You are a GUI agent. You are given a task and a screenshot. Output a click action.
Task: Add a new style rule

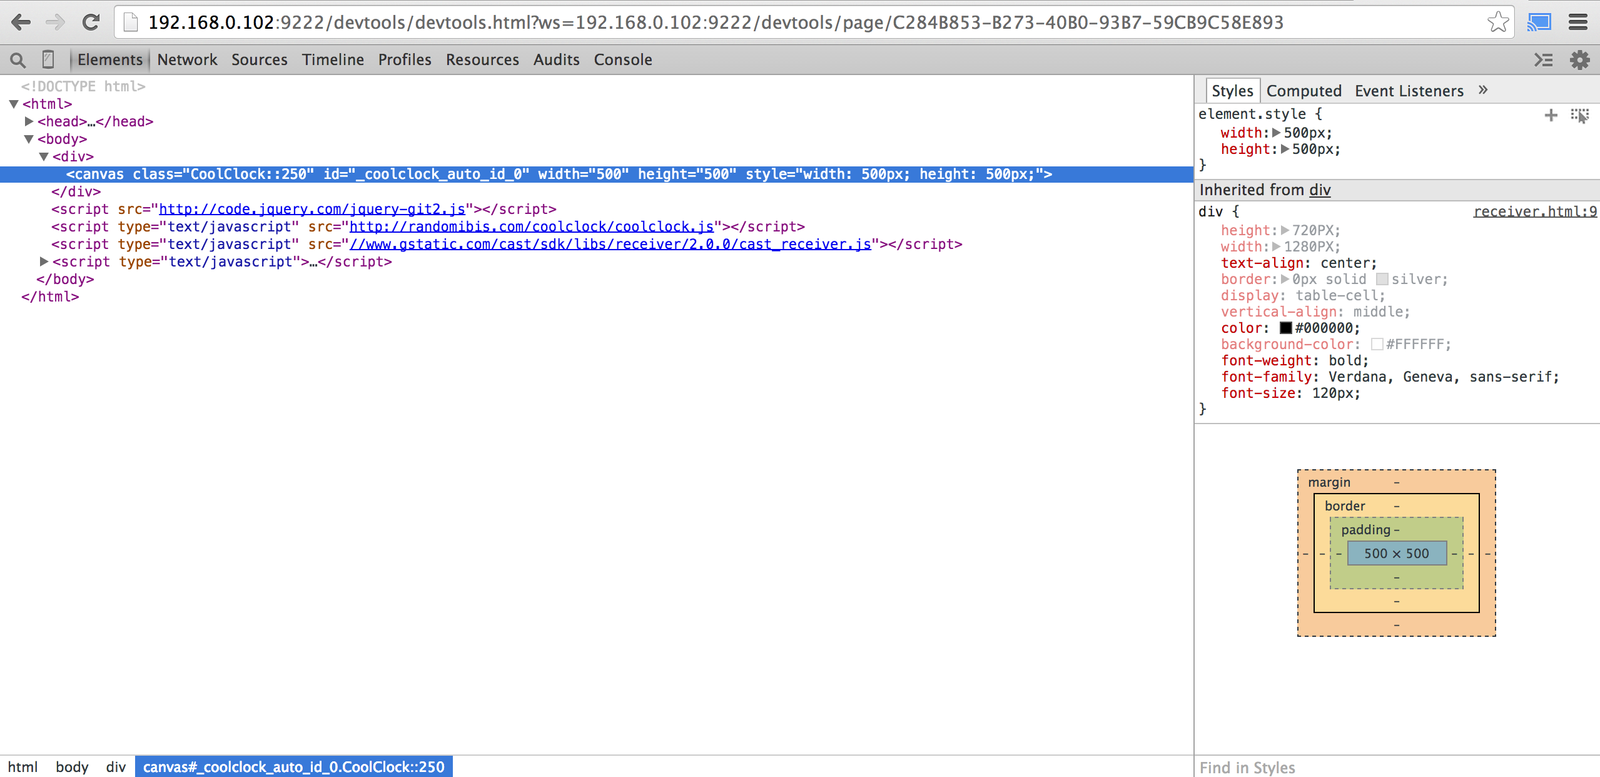(1551, 115)
